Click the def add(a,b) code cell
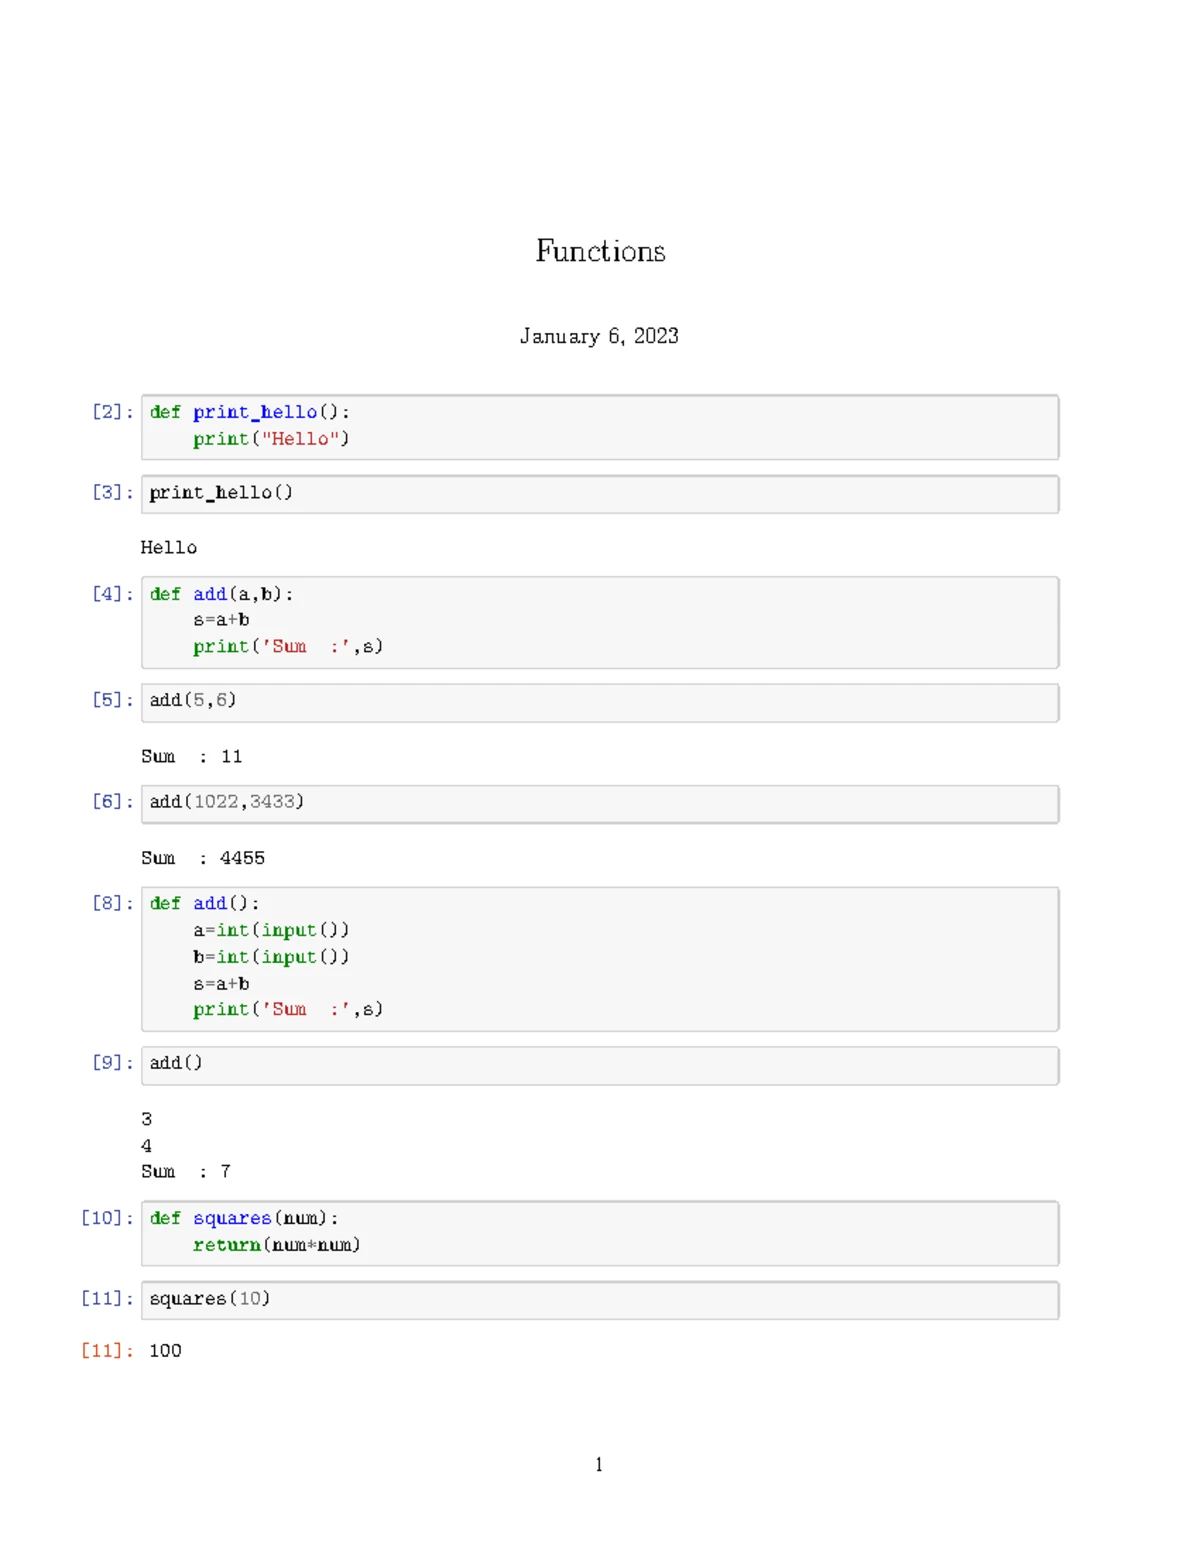 click(600, 622)
